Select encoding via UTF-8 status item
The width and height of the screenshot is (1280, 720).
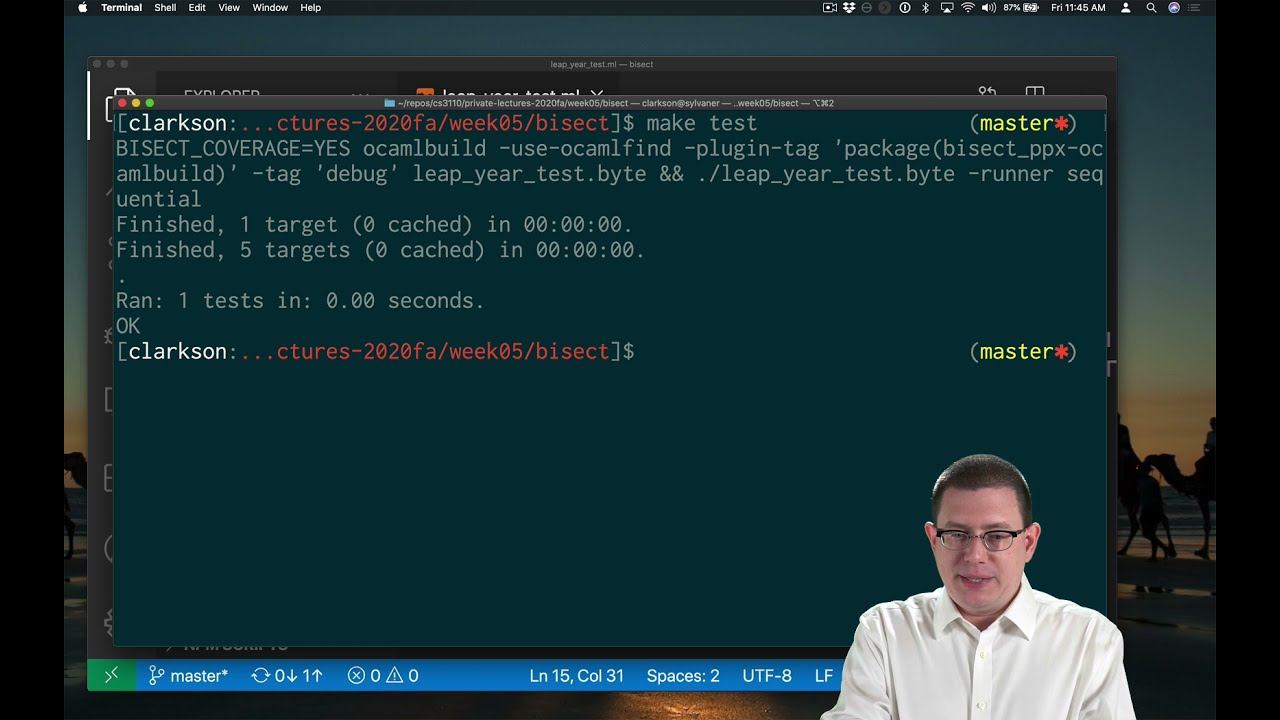click(767, 676)
